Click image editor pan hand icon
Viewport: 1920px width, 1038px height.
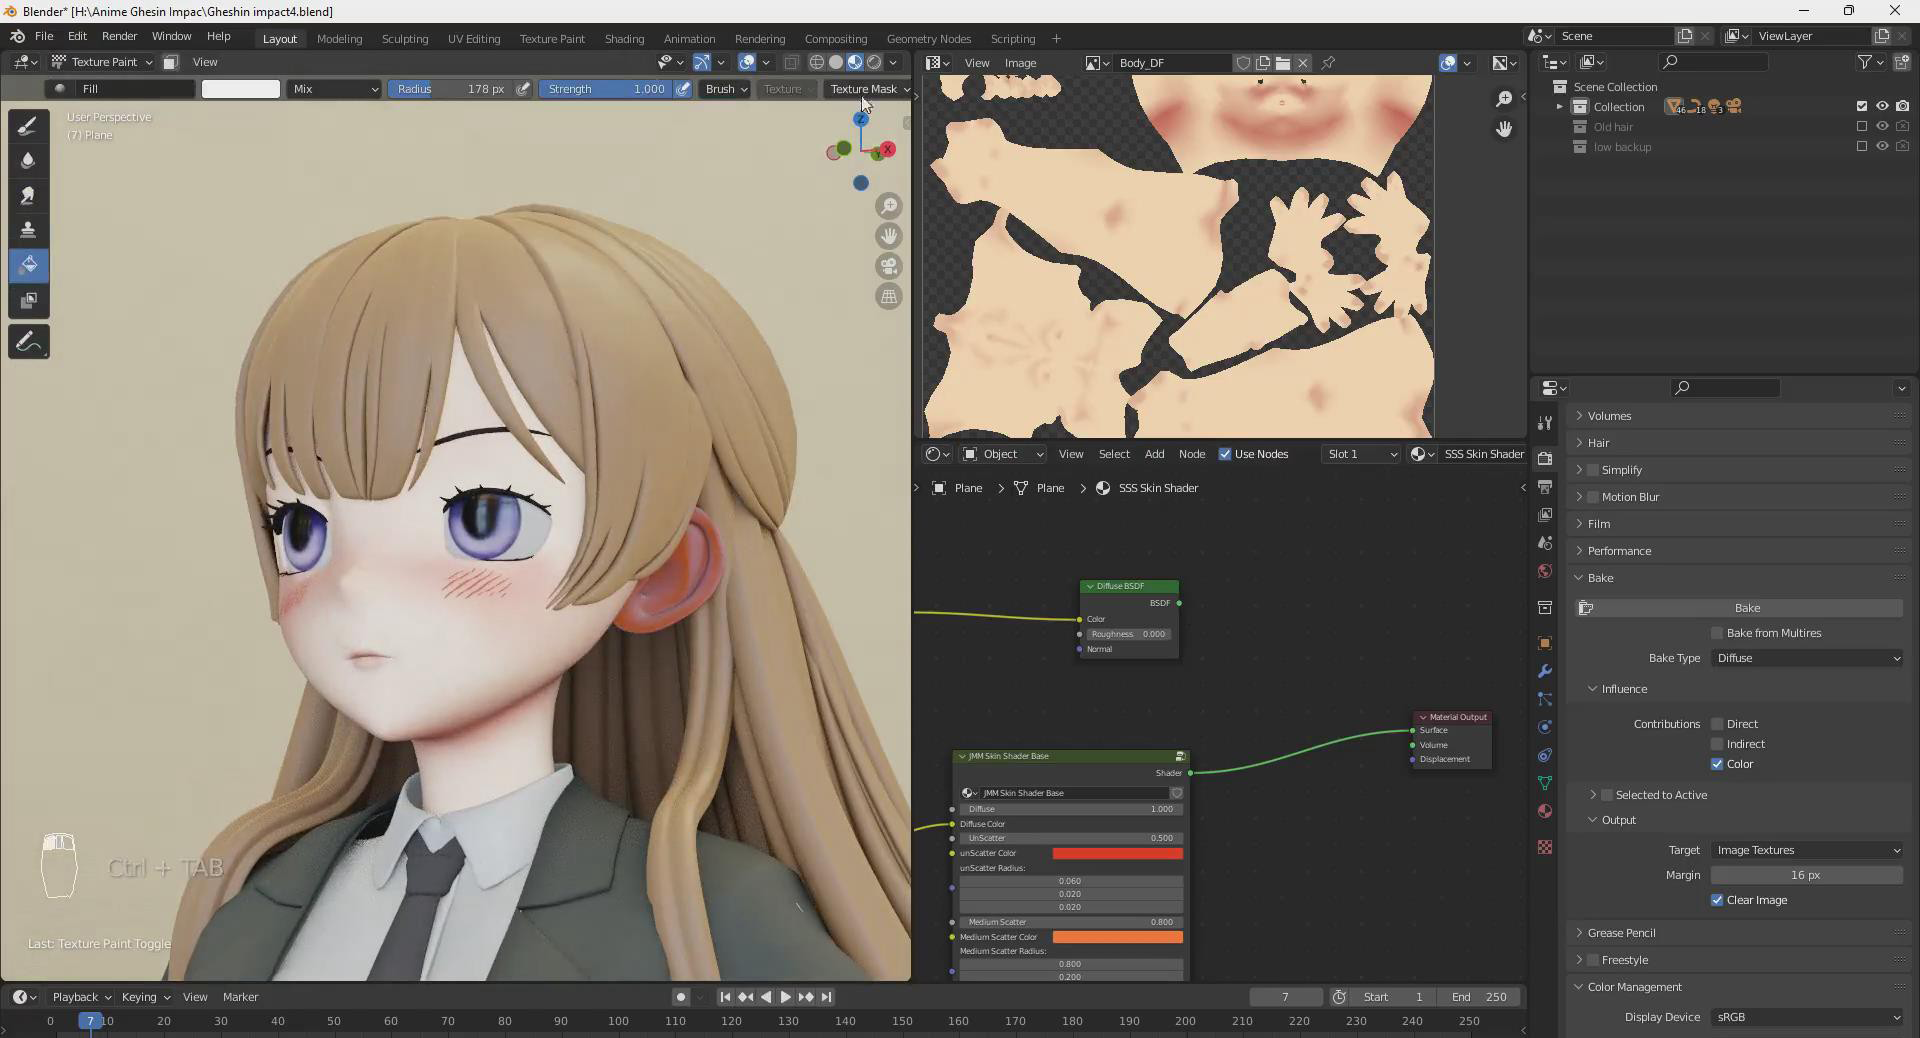pyautogui.click(x=1504, y=128)
